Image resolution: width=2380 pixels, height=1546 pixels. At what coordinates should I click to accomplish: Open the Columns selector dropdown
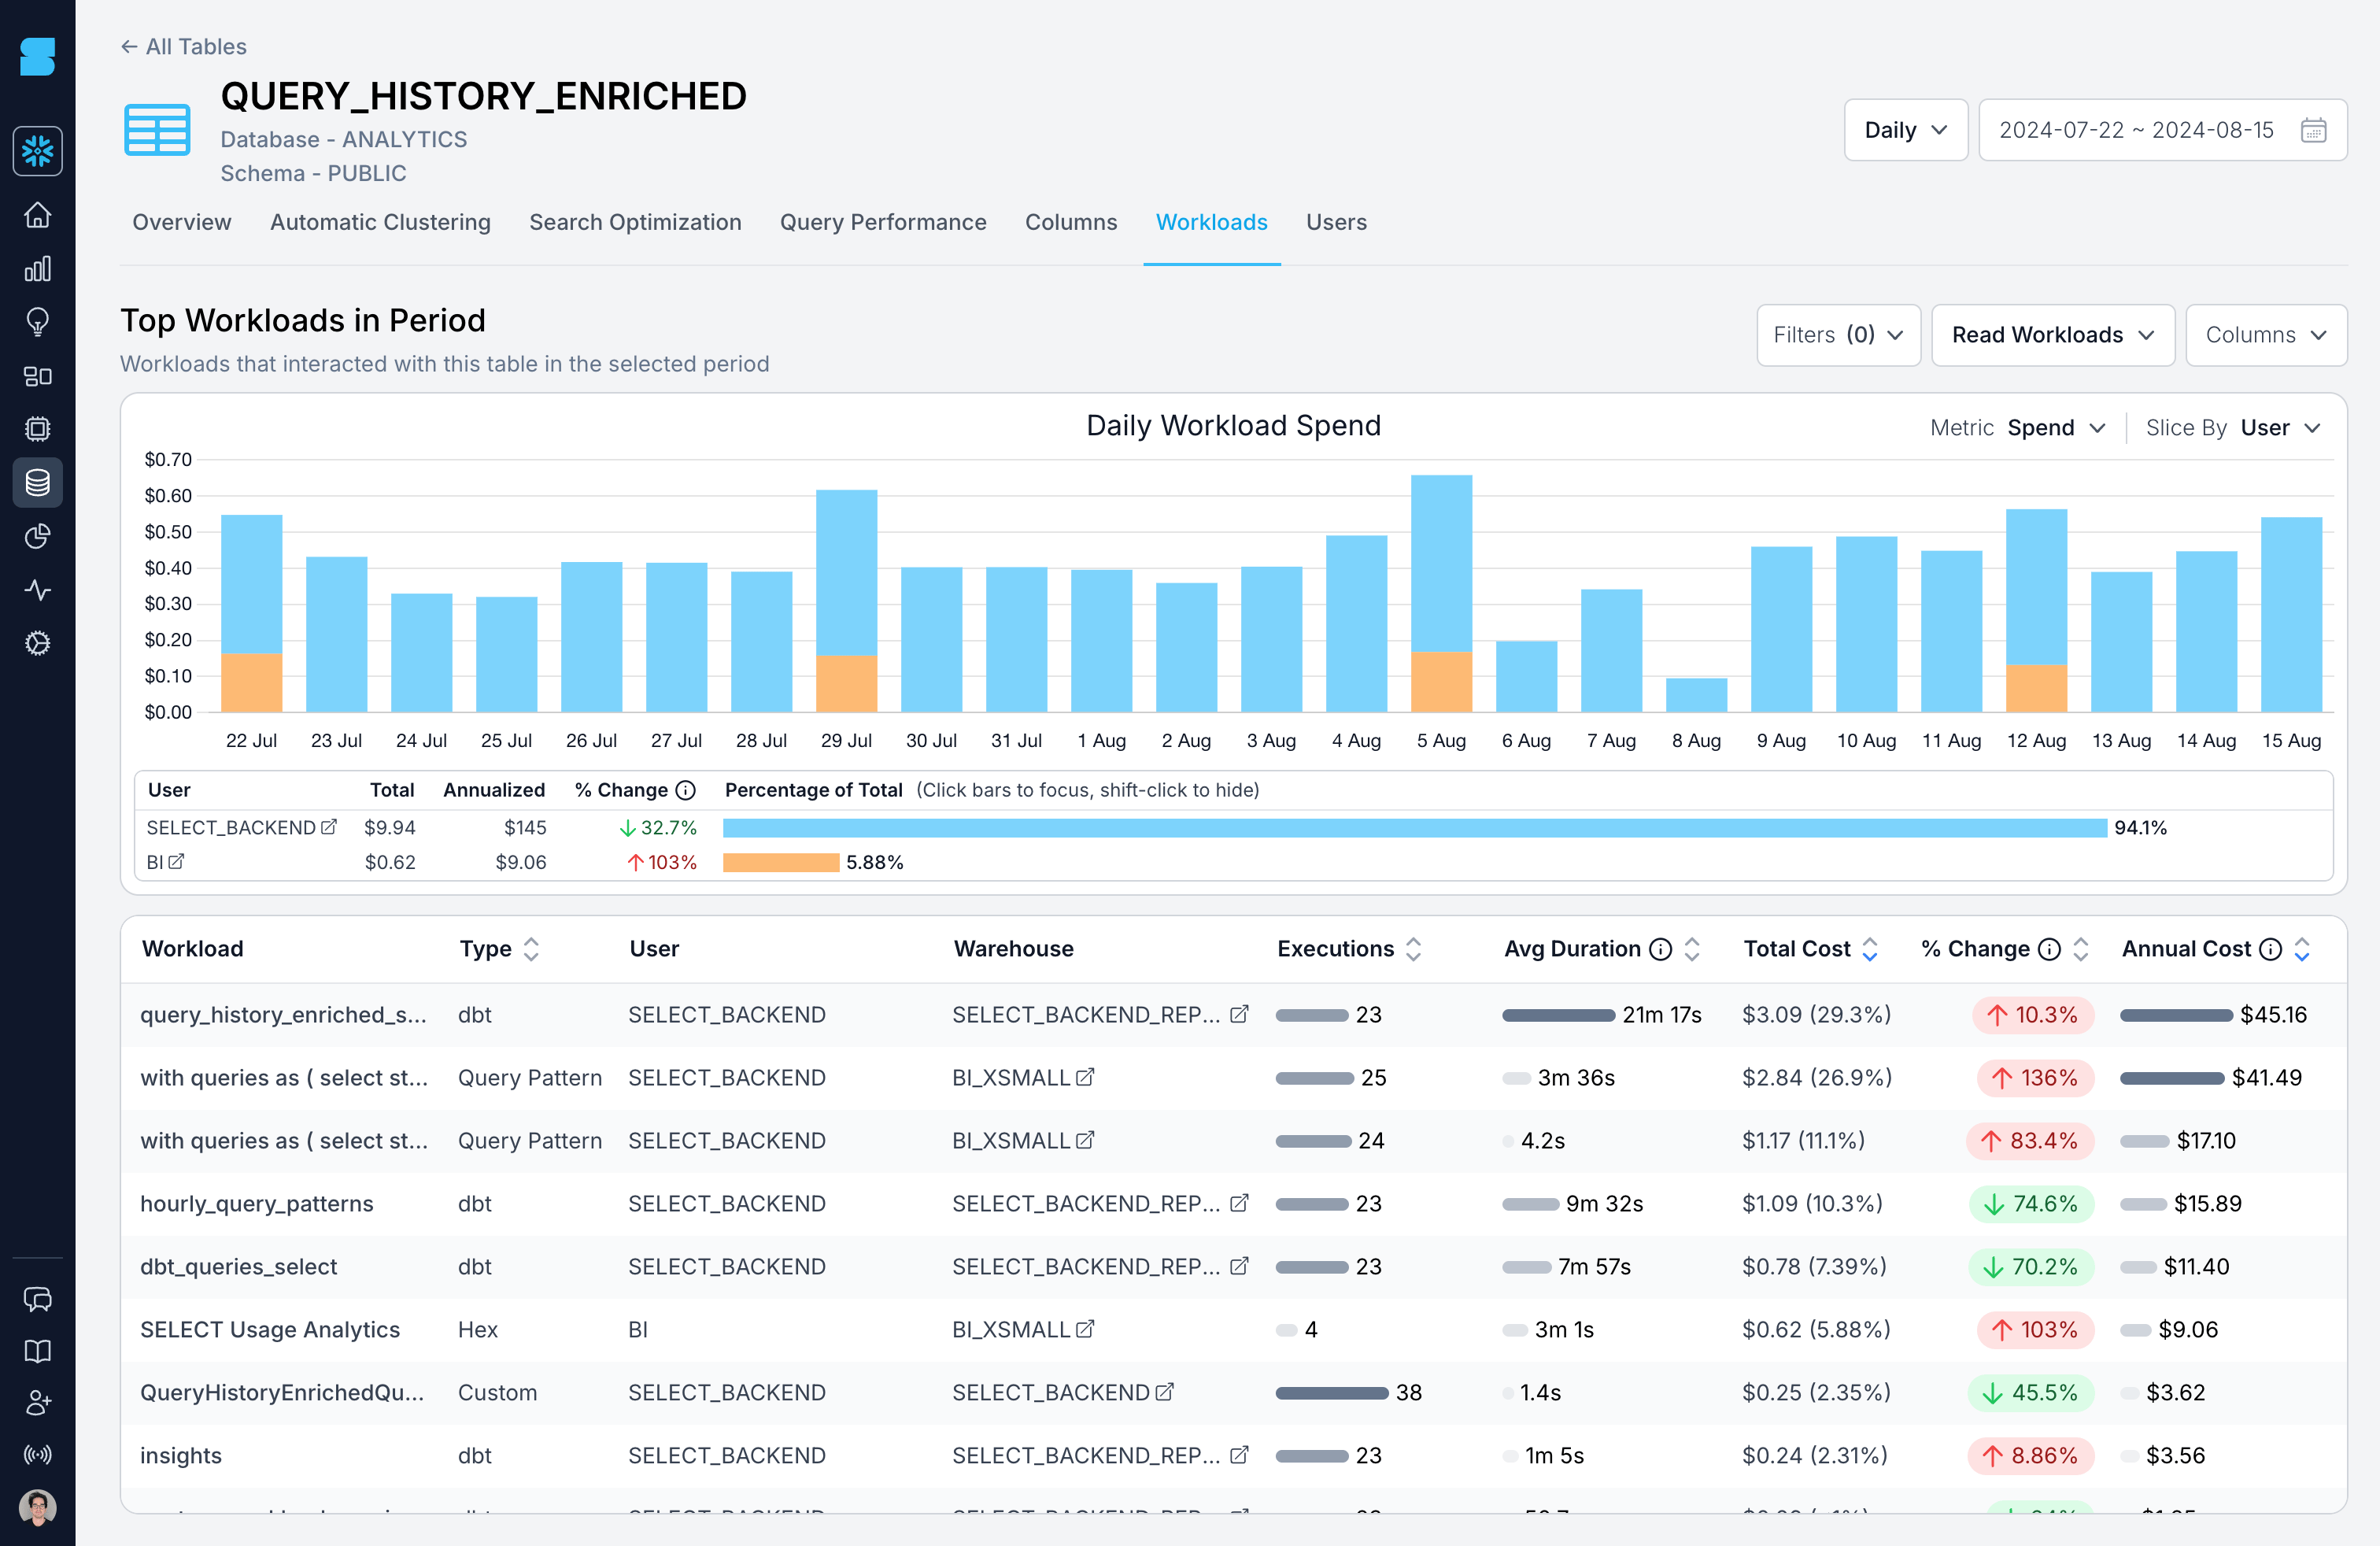(2266, 335)
